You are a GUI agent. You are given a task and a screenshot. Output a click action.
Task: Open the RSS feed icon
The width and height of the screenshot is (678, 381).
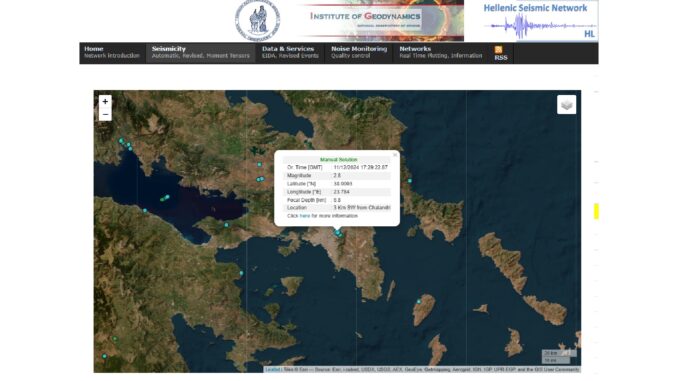coord(499,49)
